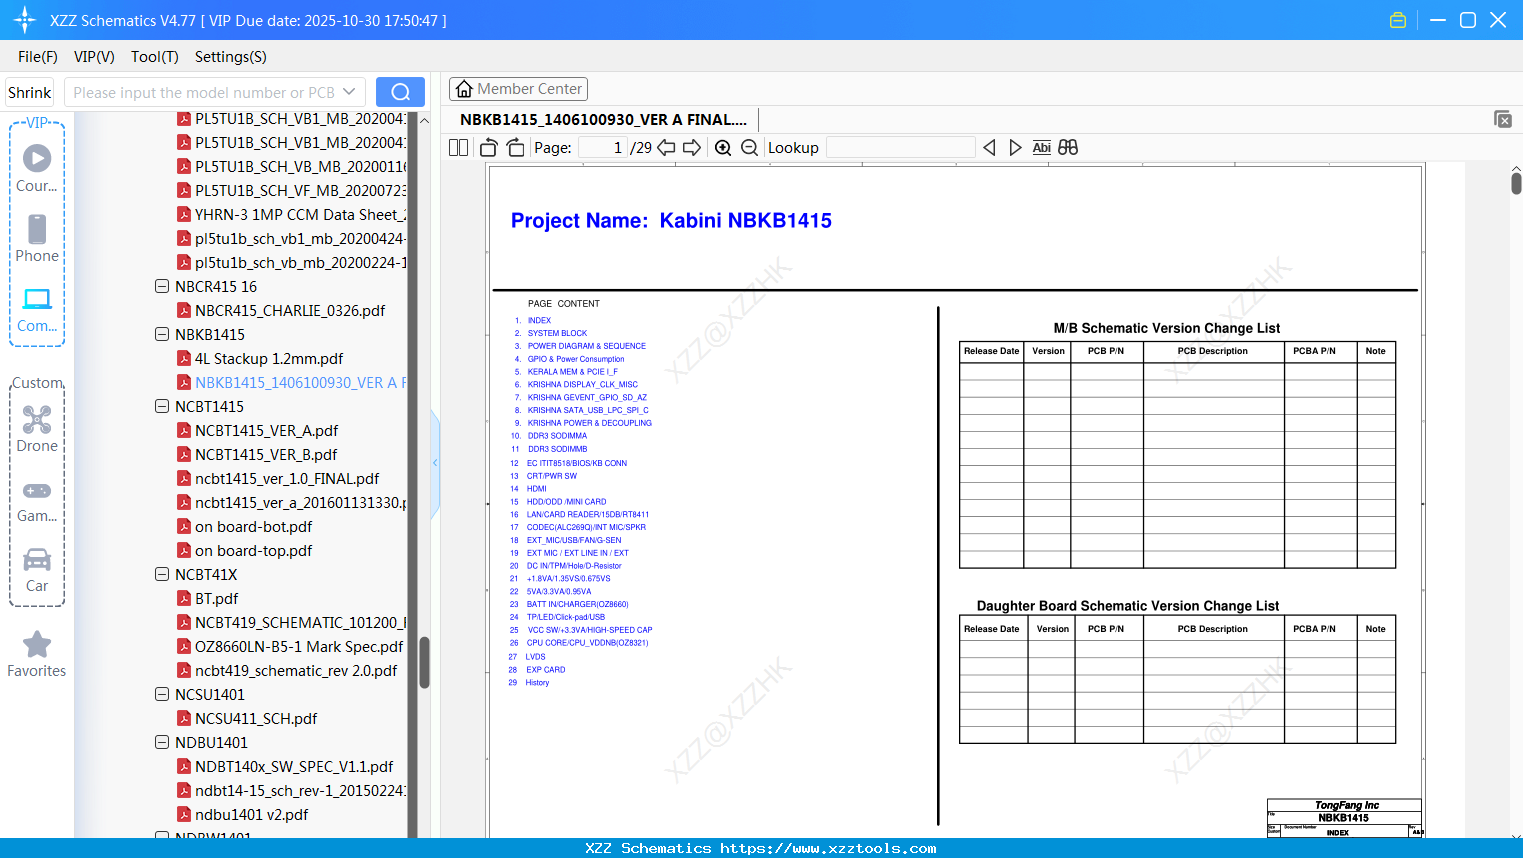This screenshot has width=1523, height=858.
Task: Open NBCR415_CHARLIE_0326.pdf
Action: [x=290, y=310]
